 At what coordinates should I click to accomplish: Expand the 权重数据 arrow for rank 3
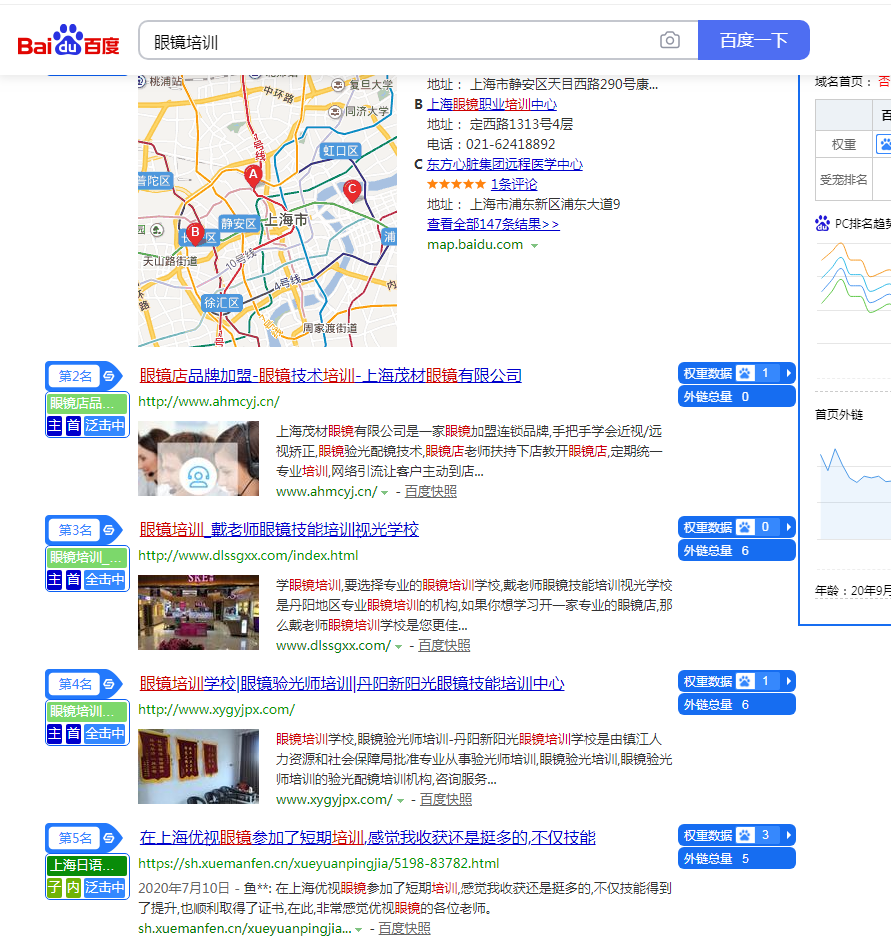point(788,527)
